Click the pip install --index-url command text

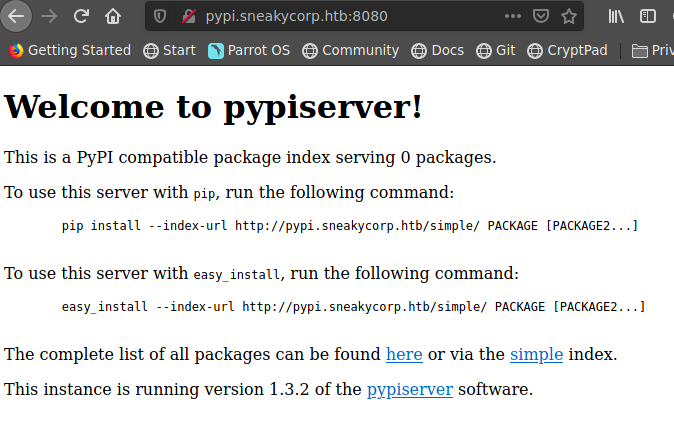click(350, 226)
